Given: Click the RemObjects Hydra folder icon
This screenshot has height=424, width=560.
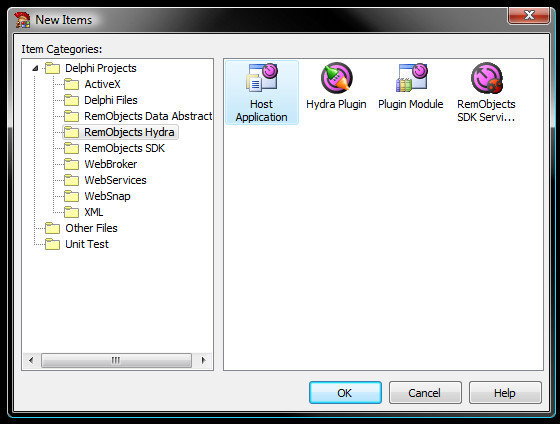Looking at the screenshot, I should [71, 132].
